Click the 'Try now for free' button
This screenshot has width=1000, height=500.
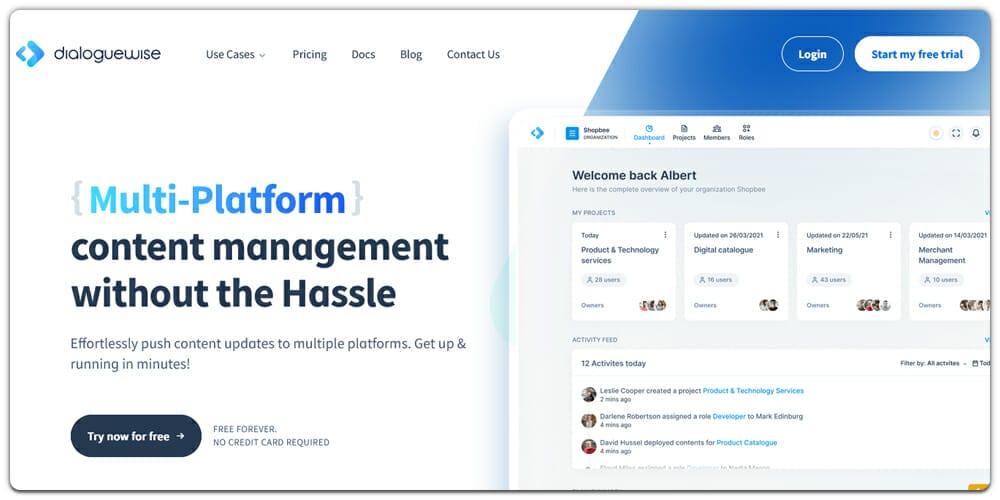point(136,436)
